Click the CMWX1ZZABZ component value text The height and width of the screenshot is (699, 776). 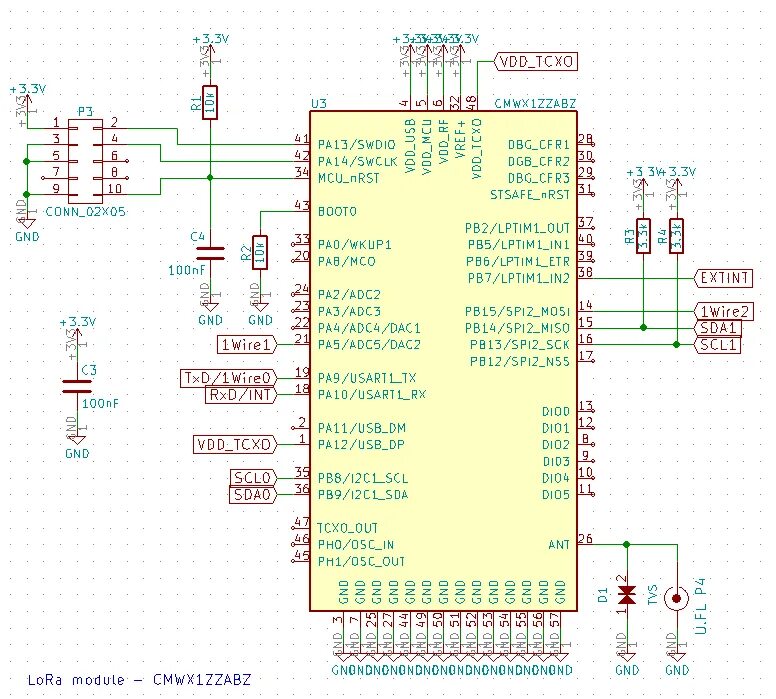[x=535, y=103]
